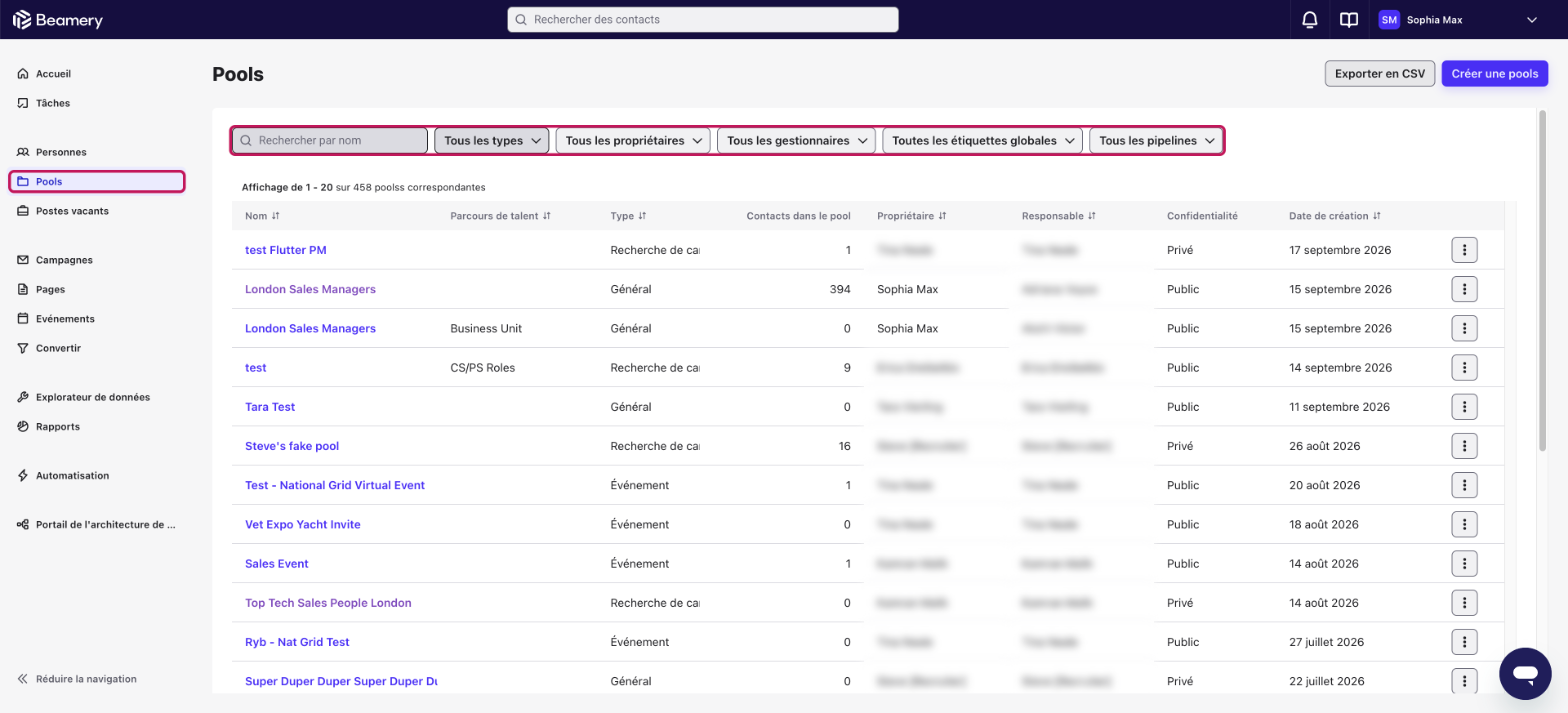This screenshot has height=713, width=1568.
Task: Open Ryb - Nat Grid Test link
Action: click(x=297, y=642)
